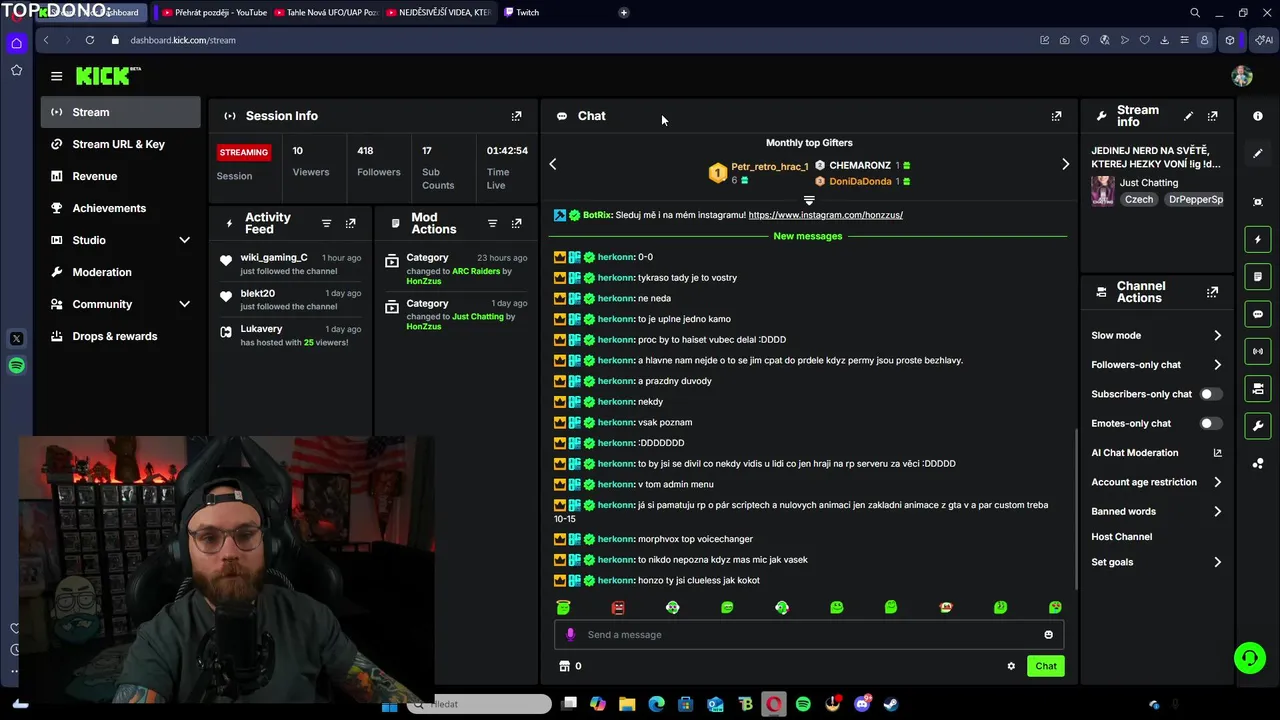Image resolution: width=1280 pixels, height=720 pixels.
Task: Open the user profile avatar
Action: (1242, 76)
